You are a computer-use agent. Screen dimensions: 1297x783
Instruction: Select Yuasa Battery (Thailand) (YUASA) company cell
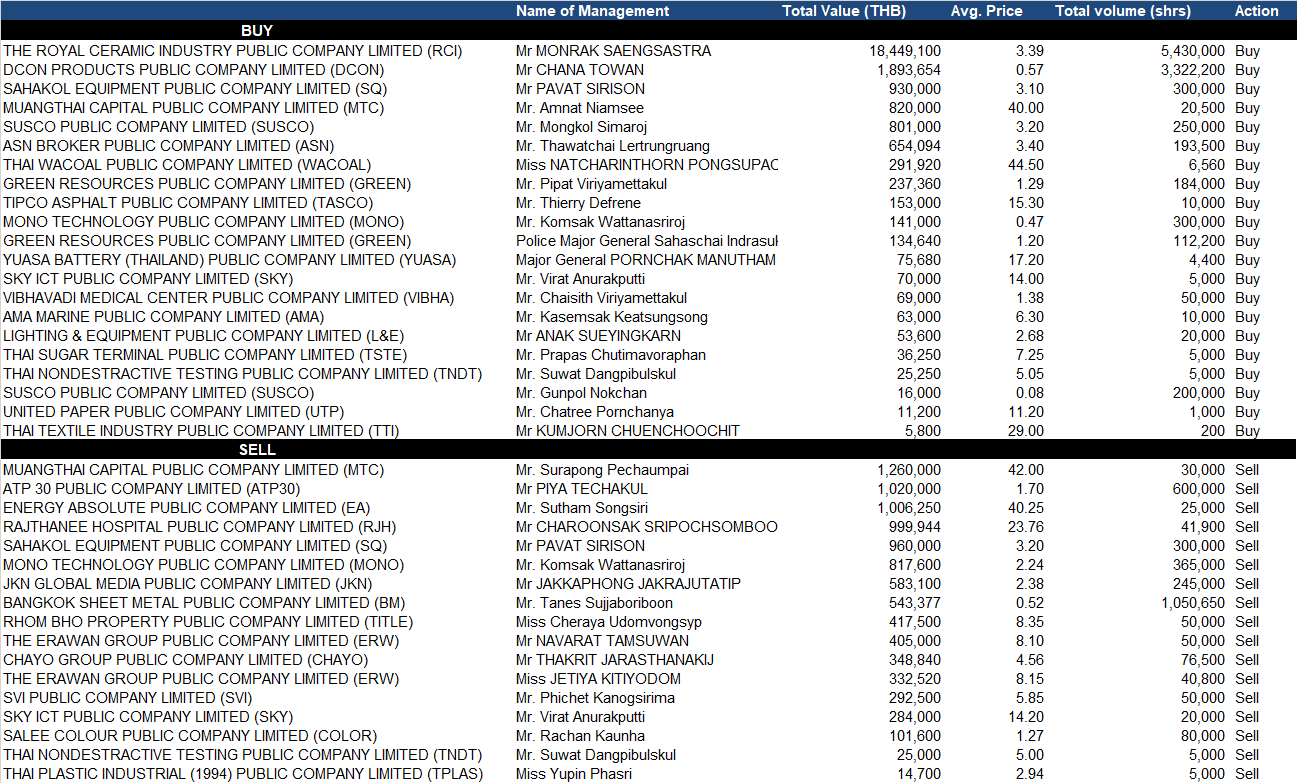point(229,259)
